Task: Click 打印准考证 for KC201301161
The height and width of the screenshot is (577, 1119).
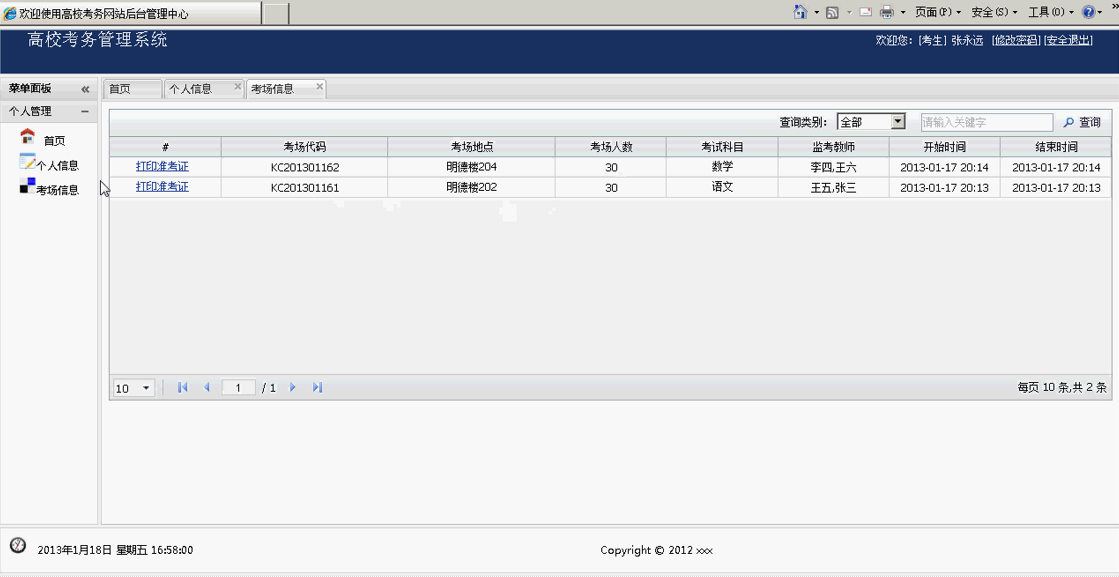Action: [x=162, y=187]
